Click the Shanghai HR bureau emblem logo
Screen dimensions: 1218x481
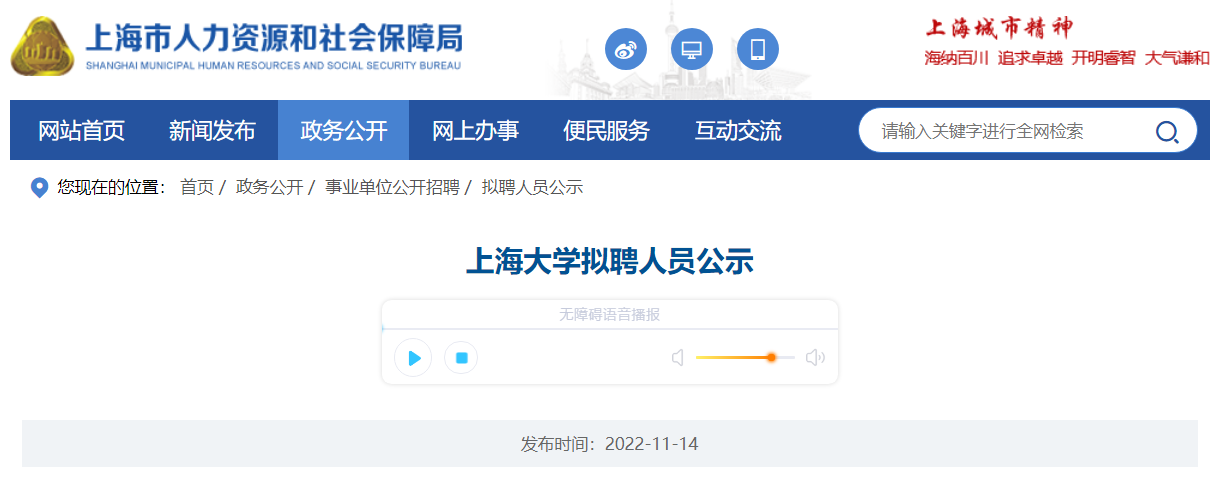(42, 47)
